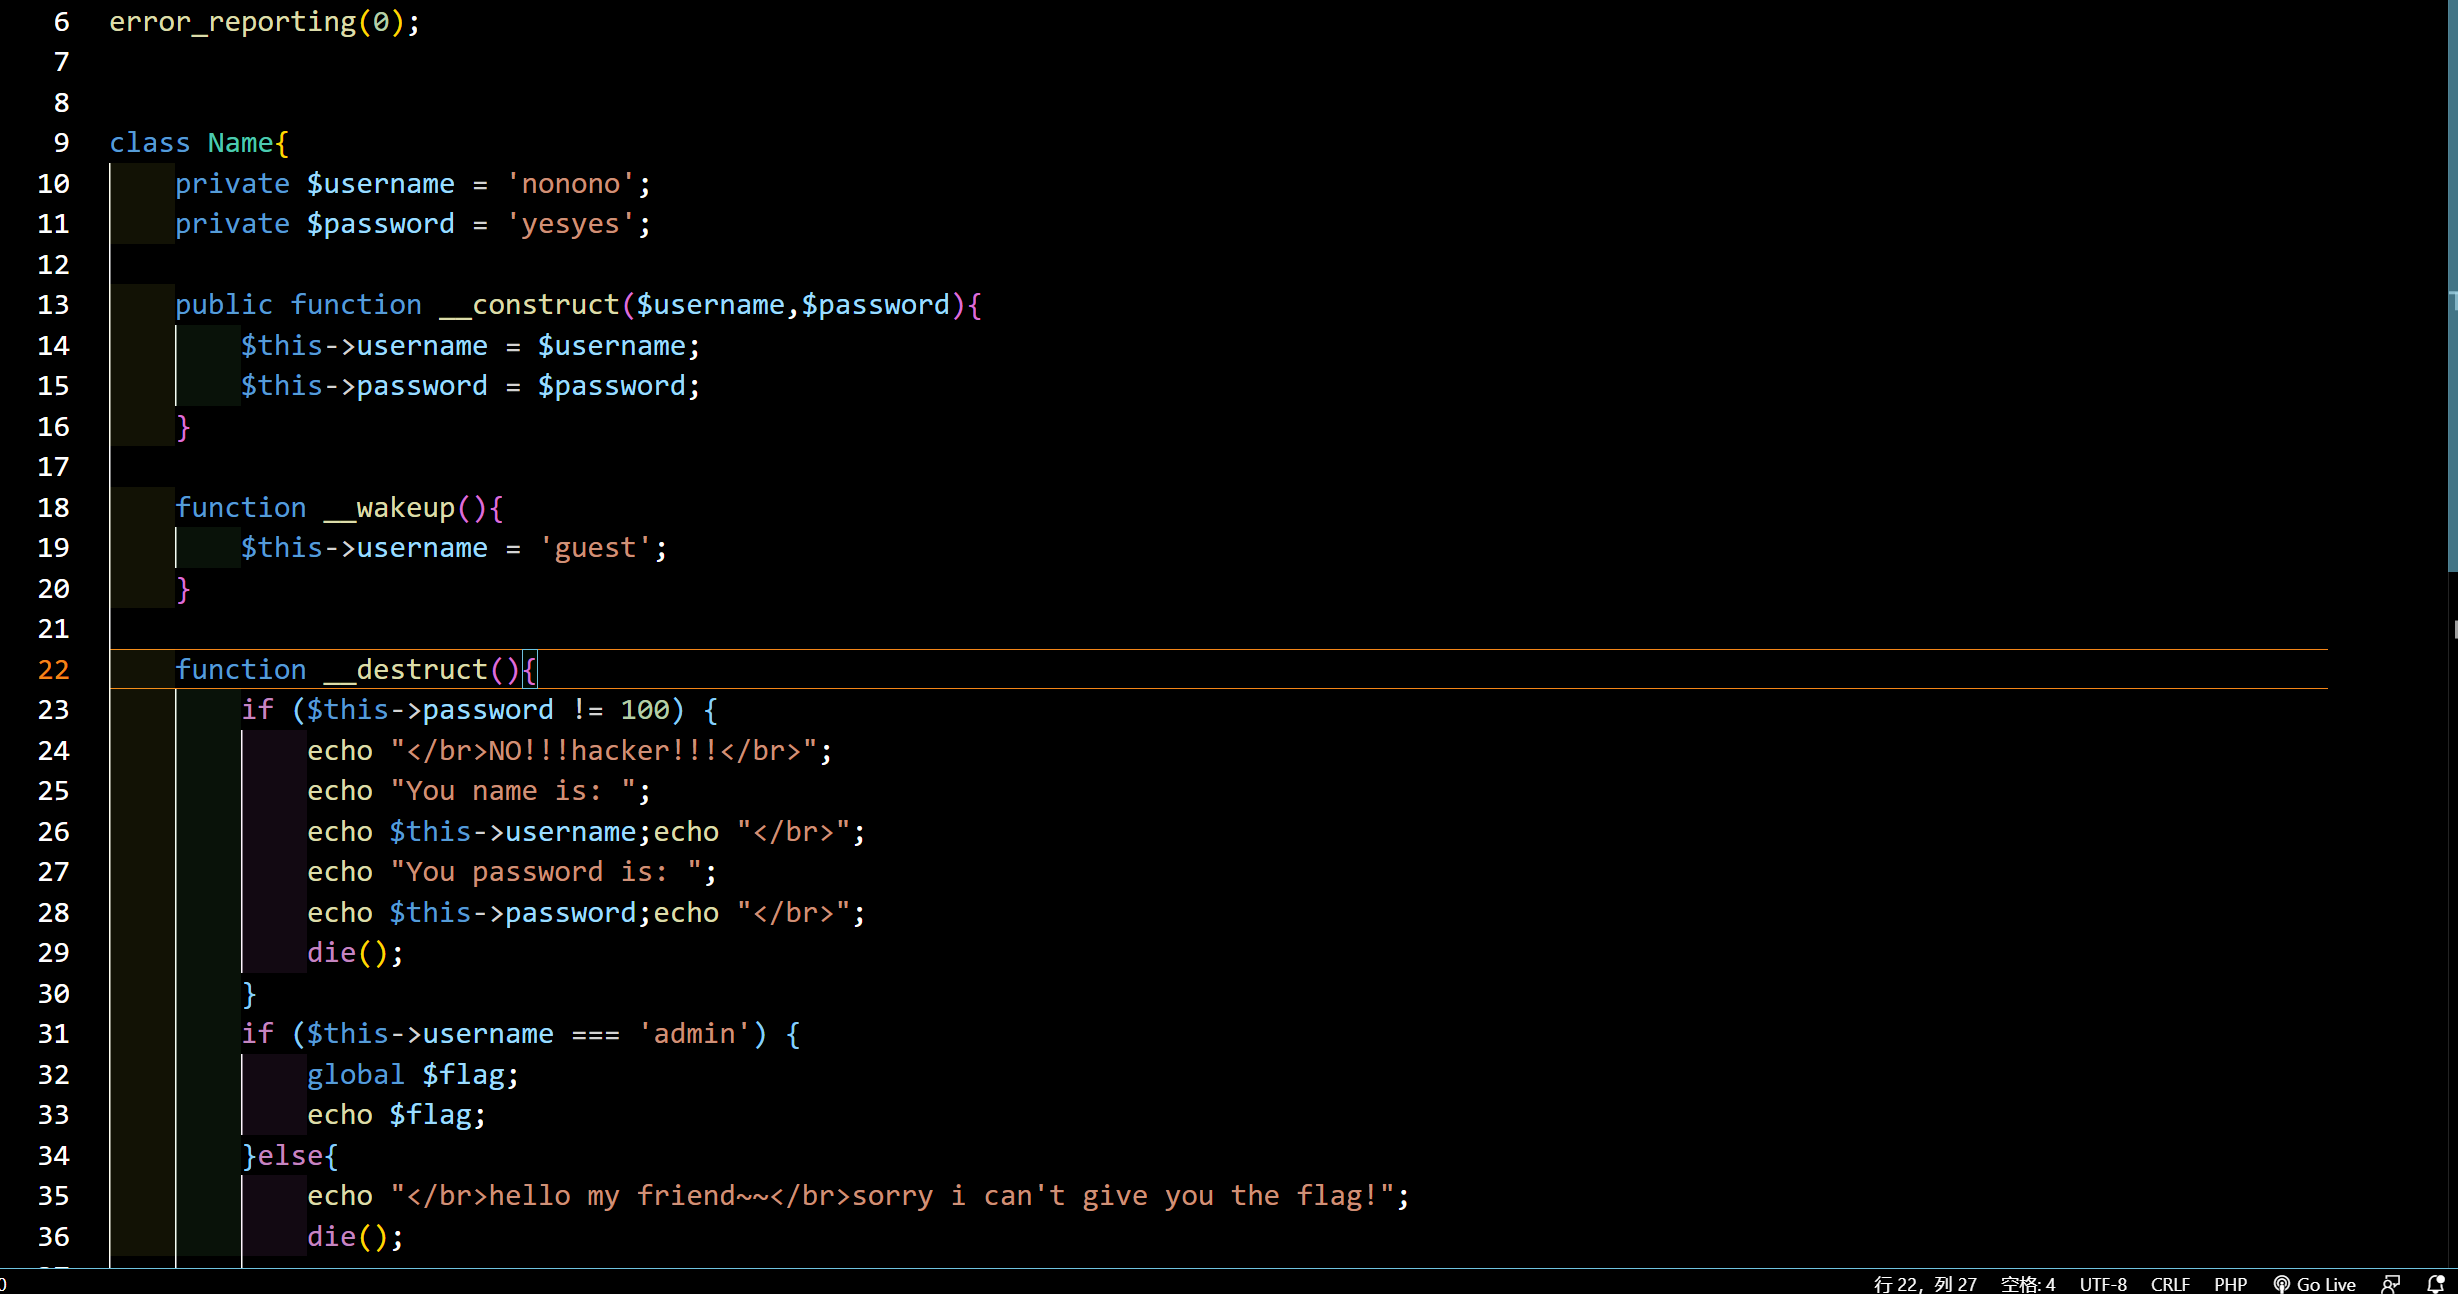
Task: Click the else keyword on line 34
Action: (x=290, y=1156)
